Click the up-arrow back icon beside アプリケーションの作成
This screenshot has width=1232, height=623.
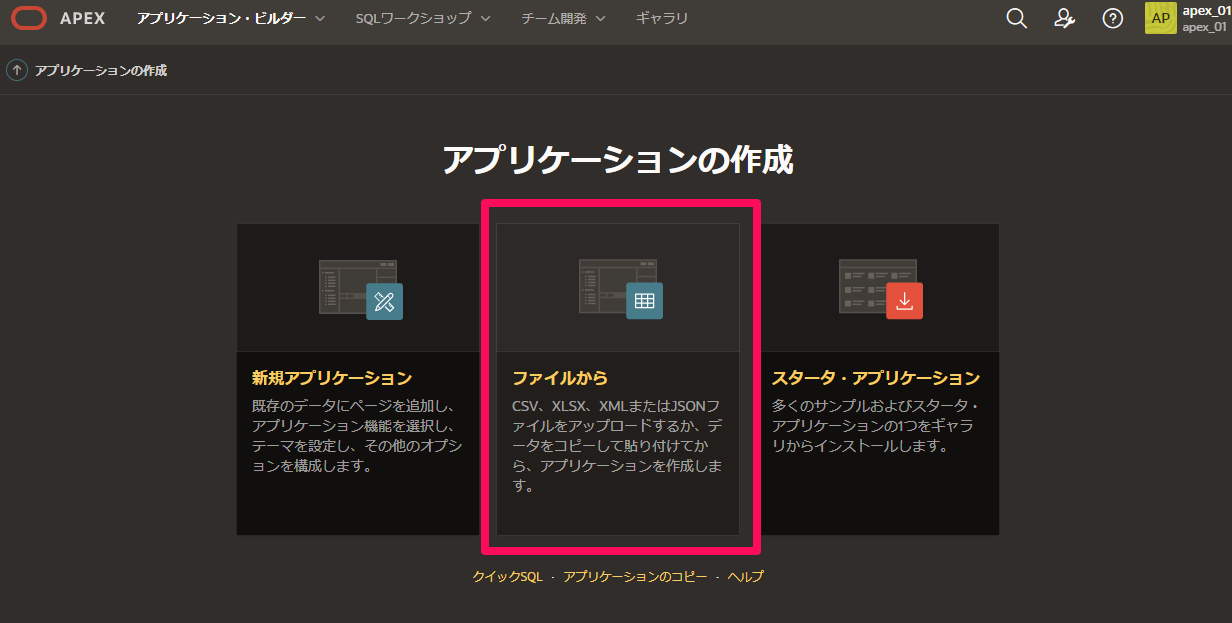click(17, 70)
